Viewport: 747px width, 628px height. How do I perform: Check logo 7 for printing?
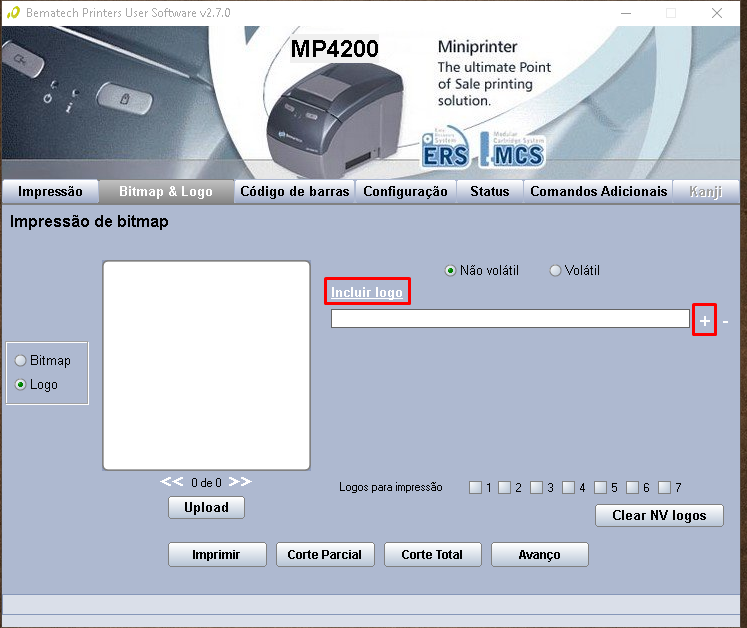pos(664,487)
